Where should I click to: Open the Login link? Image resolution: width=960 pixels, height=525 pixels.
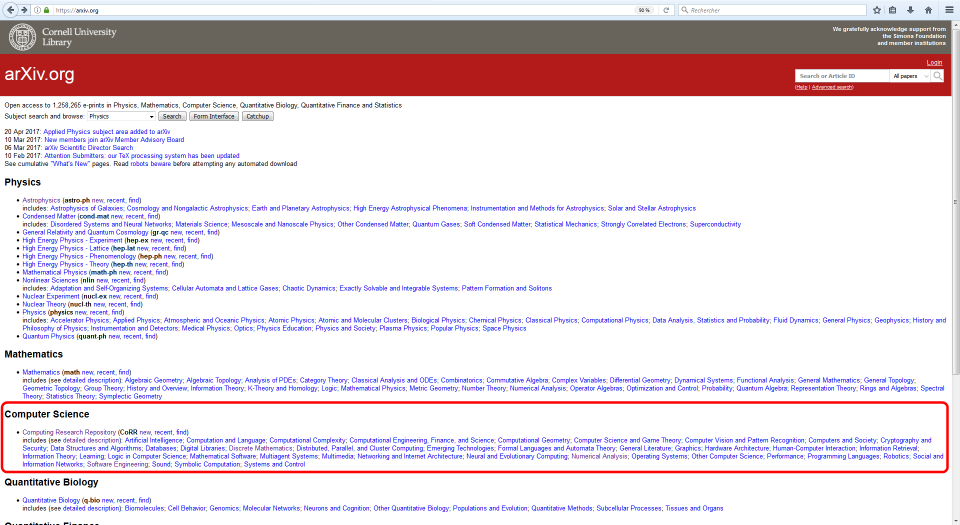pos(934,62)
